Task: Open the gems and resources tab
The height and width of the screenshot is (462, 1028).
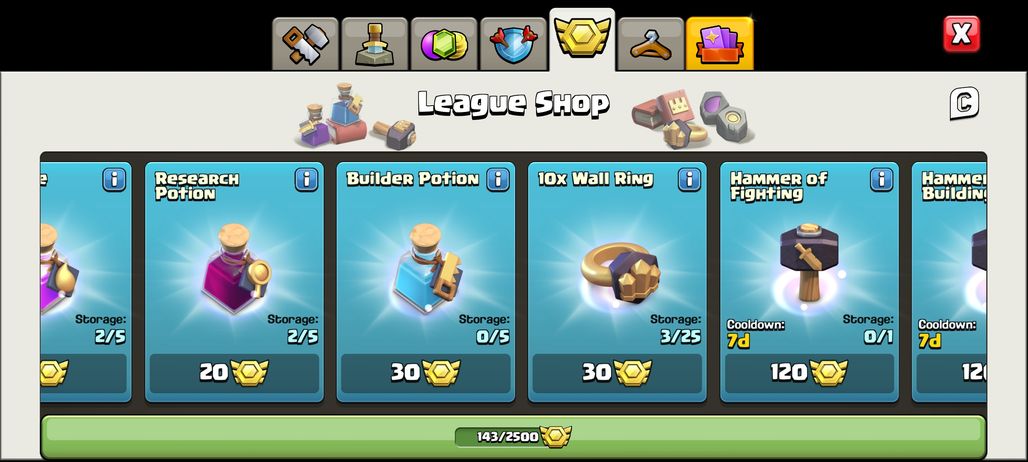Action: pos(444,45)
